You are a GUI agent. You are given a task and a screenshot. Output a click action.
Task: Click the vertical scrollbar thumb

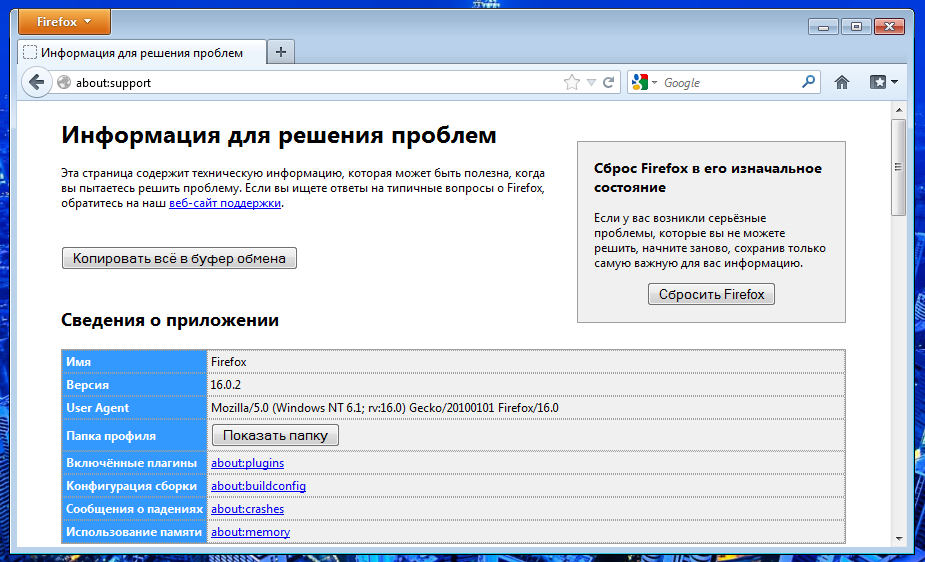pos(898,167)
